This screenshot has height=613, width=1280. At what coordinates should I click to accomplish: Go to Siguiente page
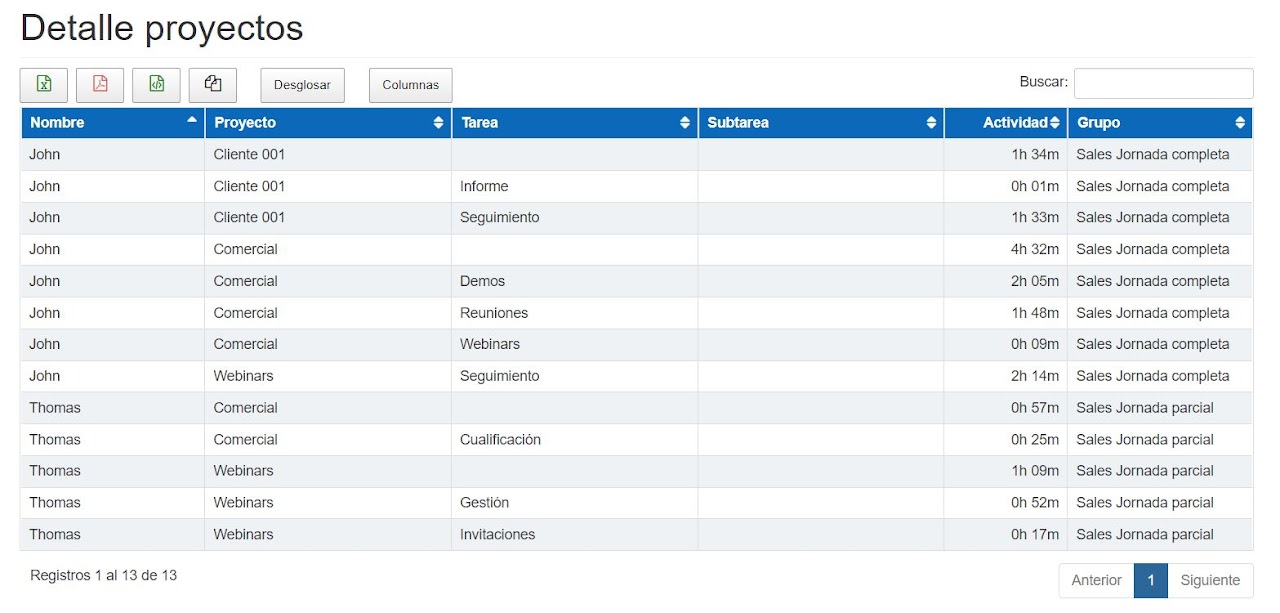tap(1210, 580)
